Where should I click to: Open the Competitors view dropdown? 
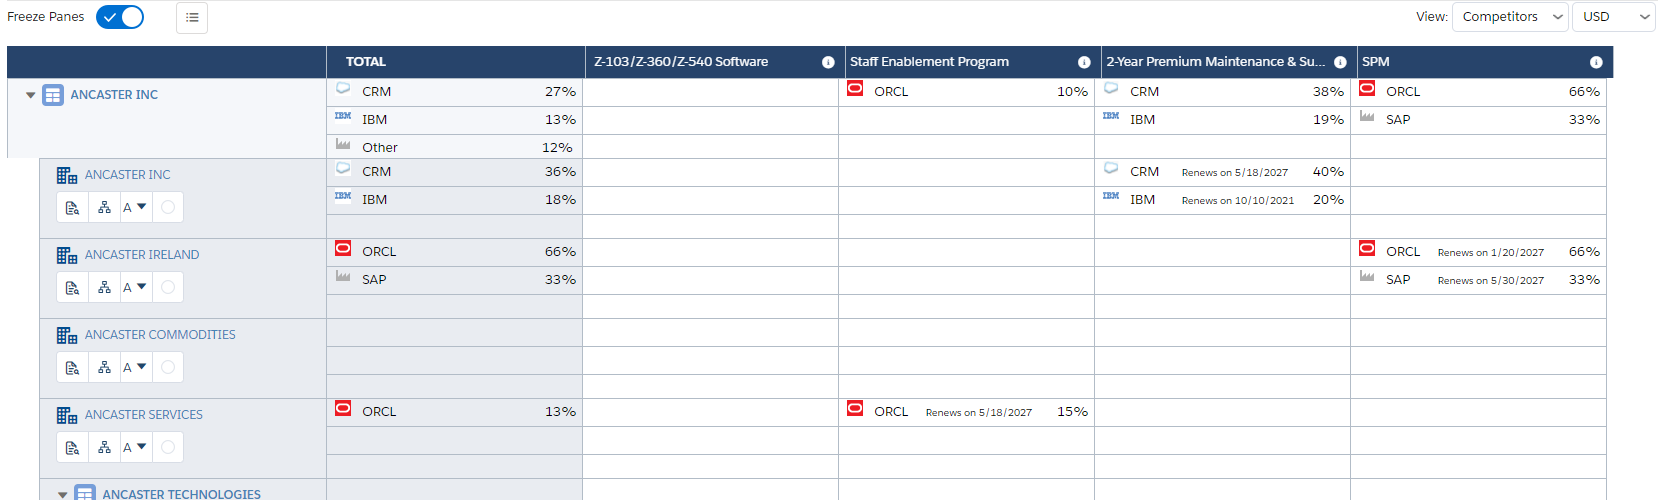(x=1510, y=17)
